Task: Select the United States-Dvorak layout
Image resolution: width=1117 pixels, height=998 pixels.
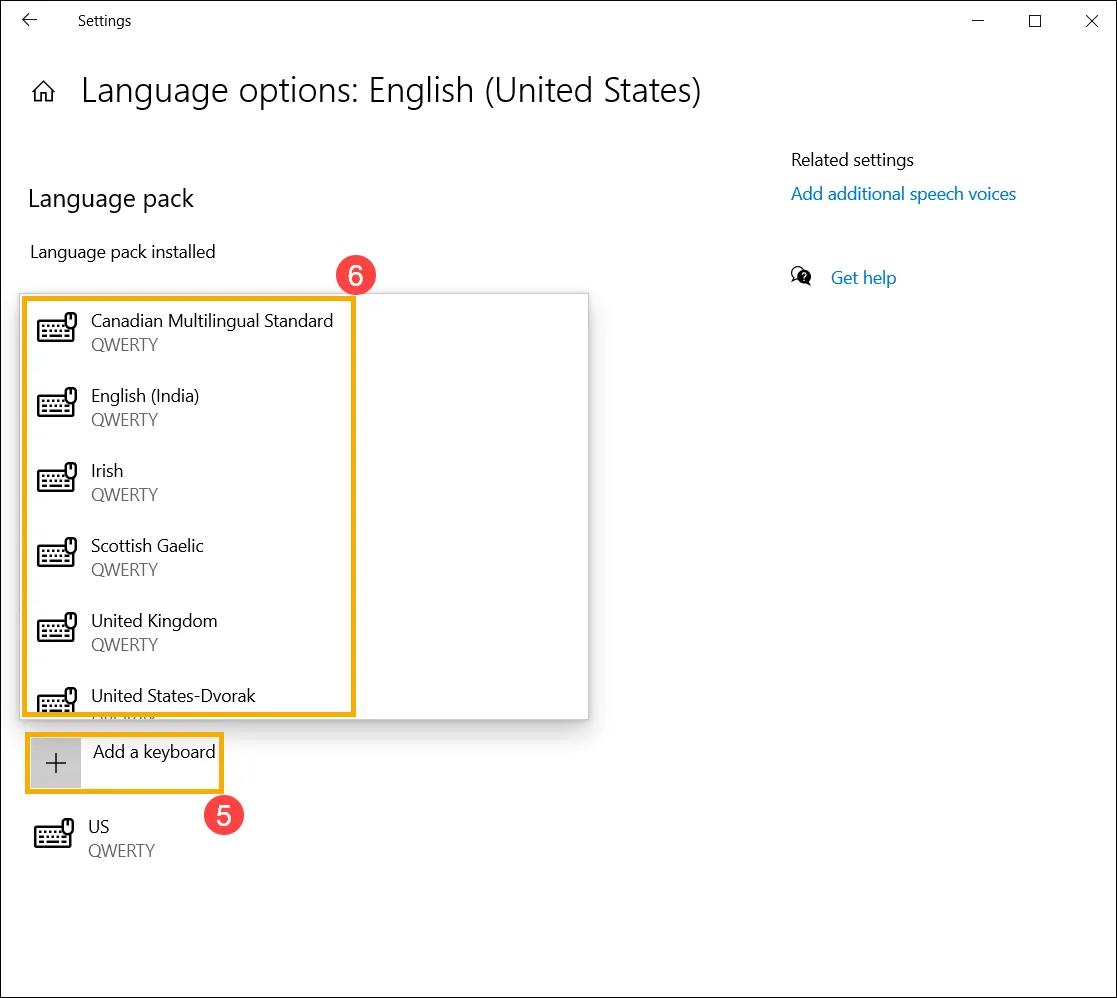Action: [x=172, y=695]
